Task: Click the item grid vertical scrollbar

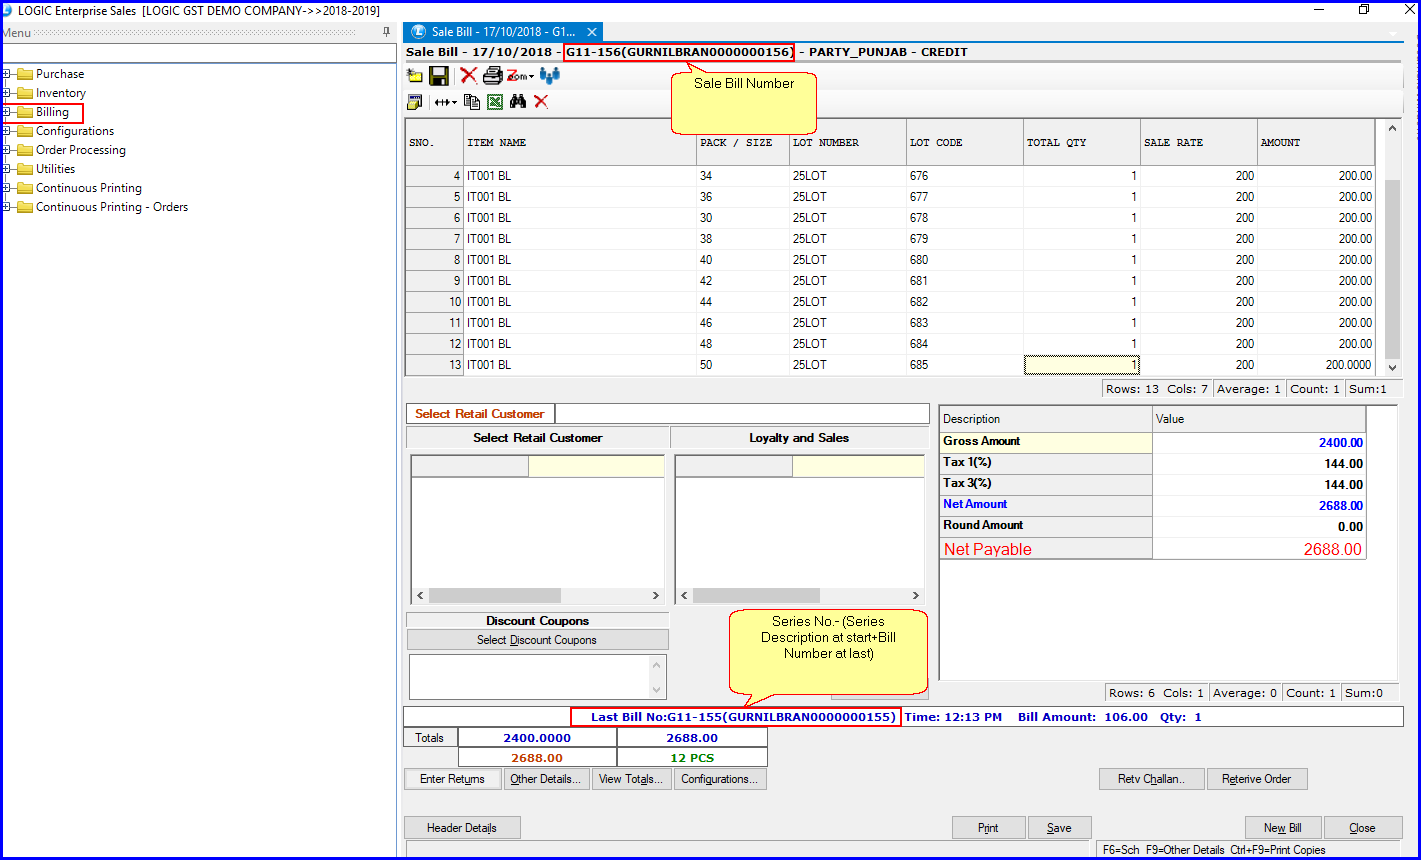Action: (x=1391, y=248)
